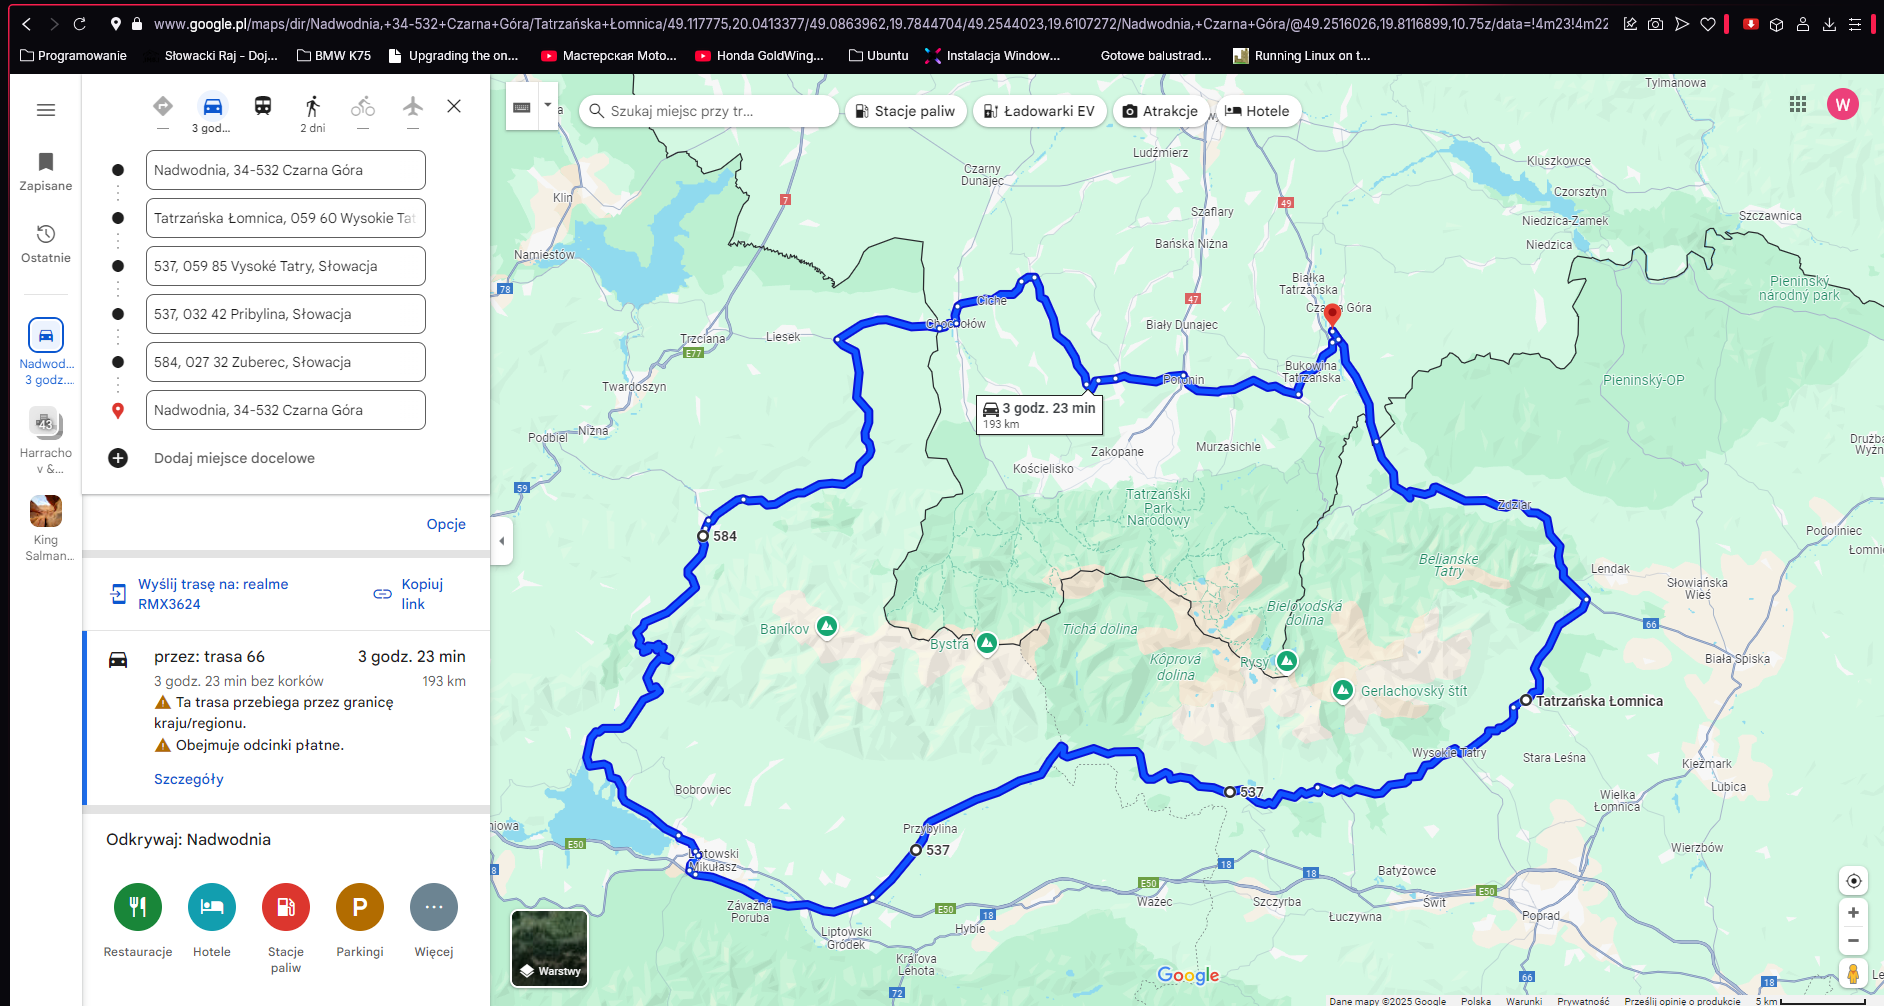1884x1006 pixels.
Task: Select the flight travel mode icon
Action: 413,106
